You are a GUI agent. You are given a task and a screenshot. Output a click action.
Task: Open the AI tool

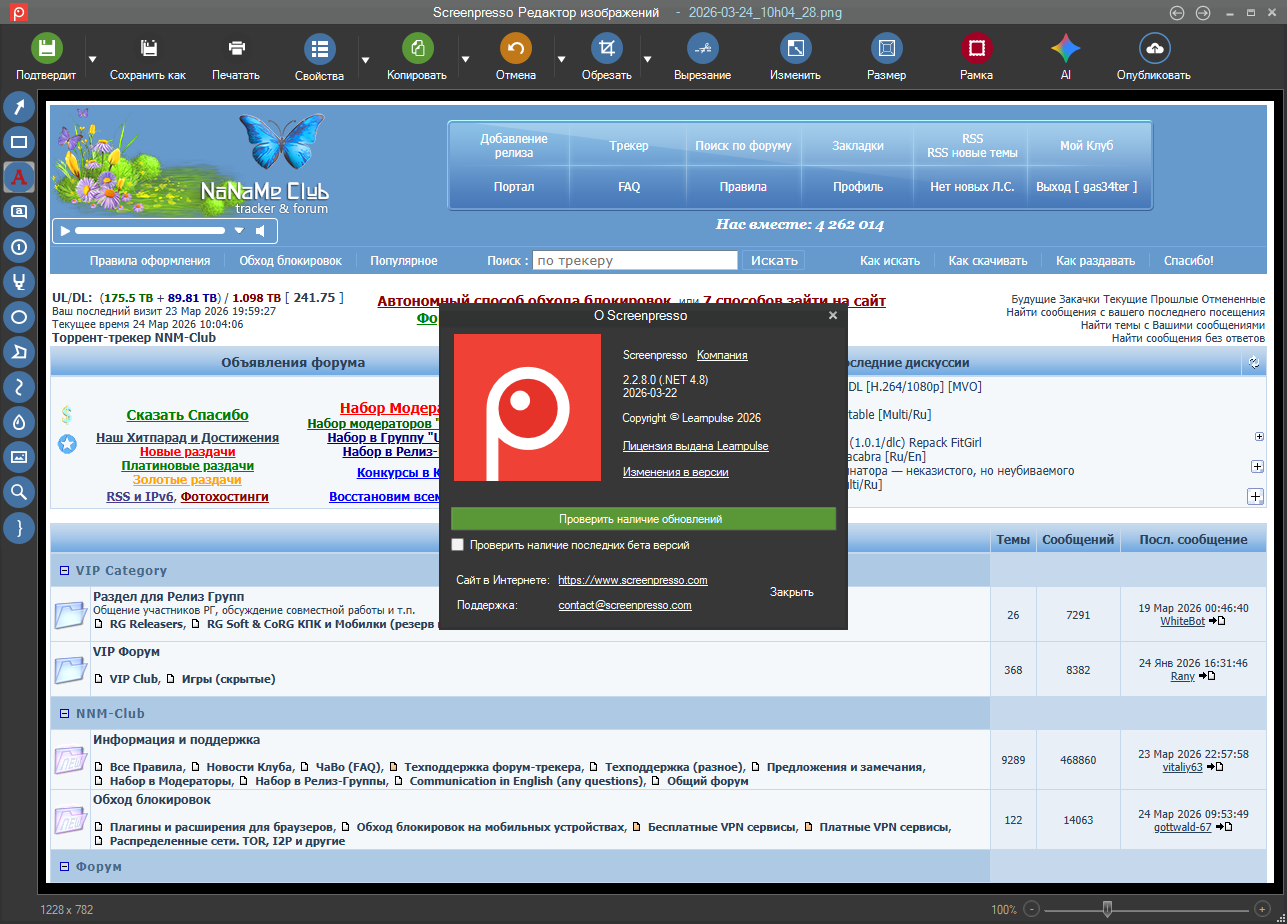click(1065, 48)
